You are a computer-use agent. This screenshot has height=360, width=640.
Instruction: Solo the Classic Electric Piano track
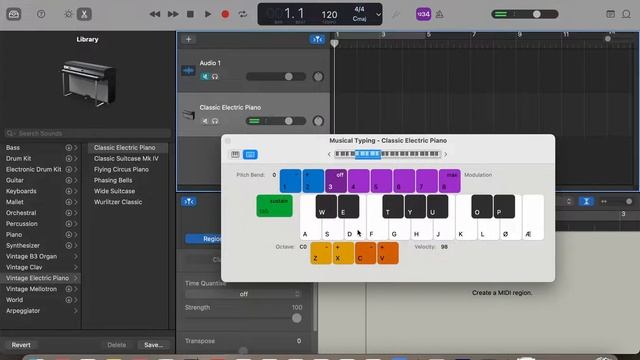pyautogui.click(x=215, y=121)
